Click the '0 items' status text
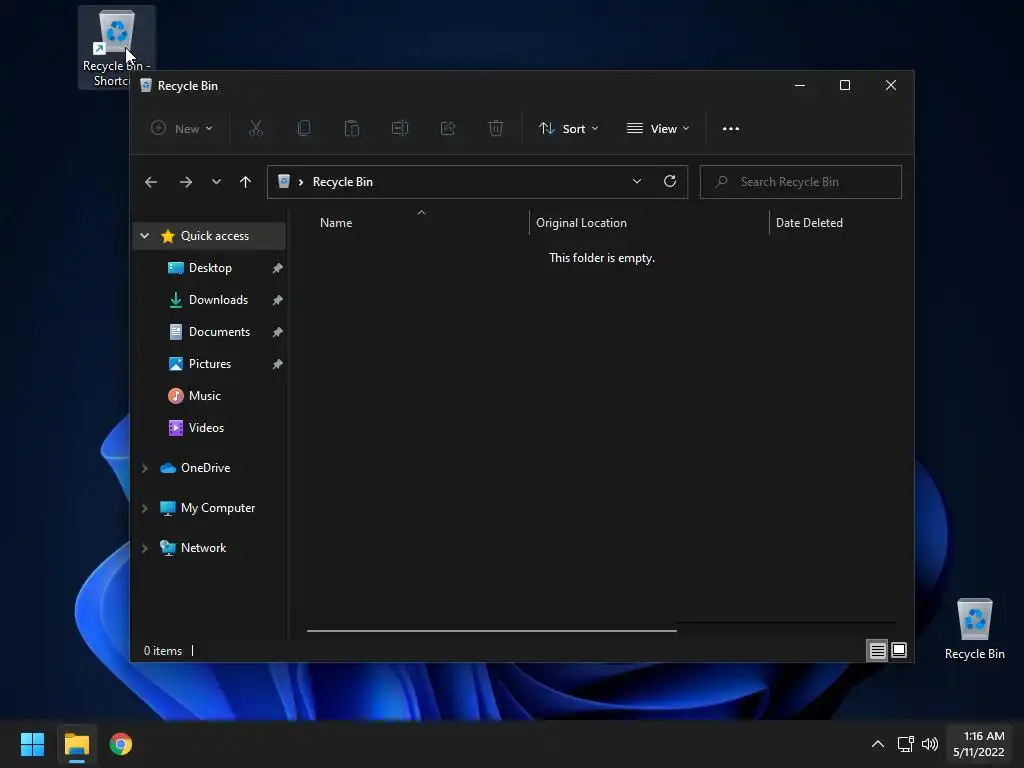This screenshot has height=768, width=1024. 163,651
